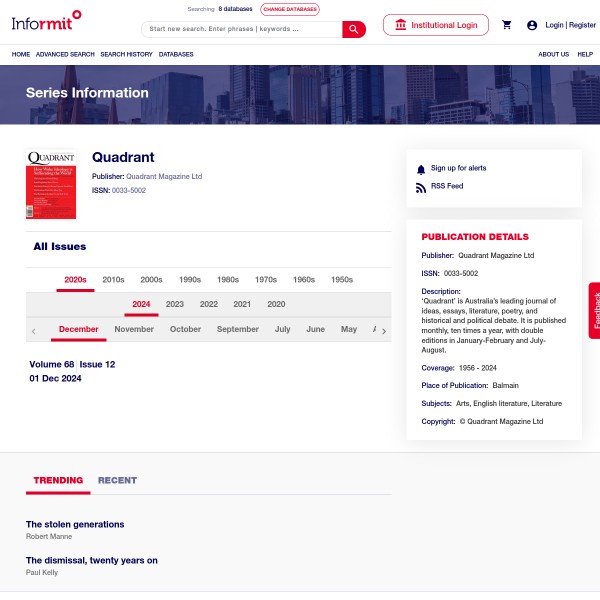Click the Informit logo
Viewport: 600px width, 600px height.
46,17
